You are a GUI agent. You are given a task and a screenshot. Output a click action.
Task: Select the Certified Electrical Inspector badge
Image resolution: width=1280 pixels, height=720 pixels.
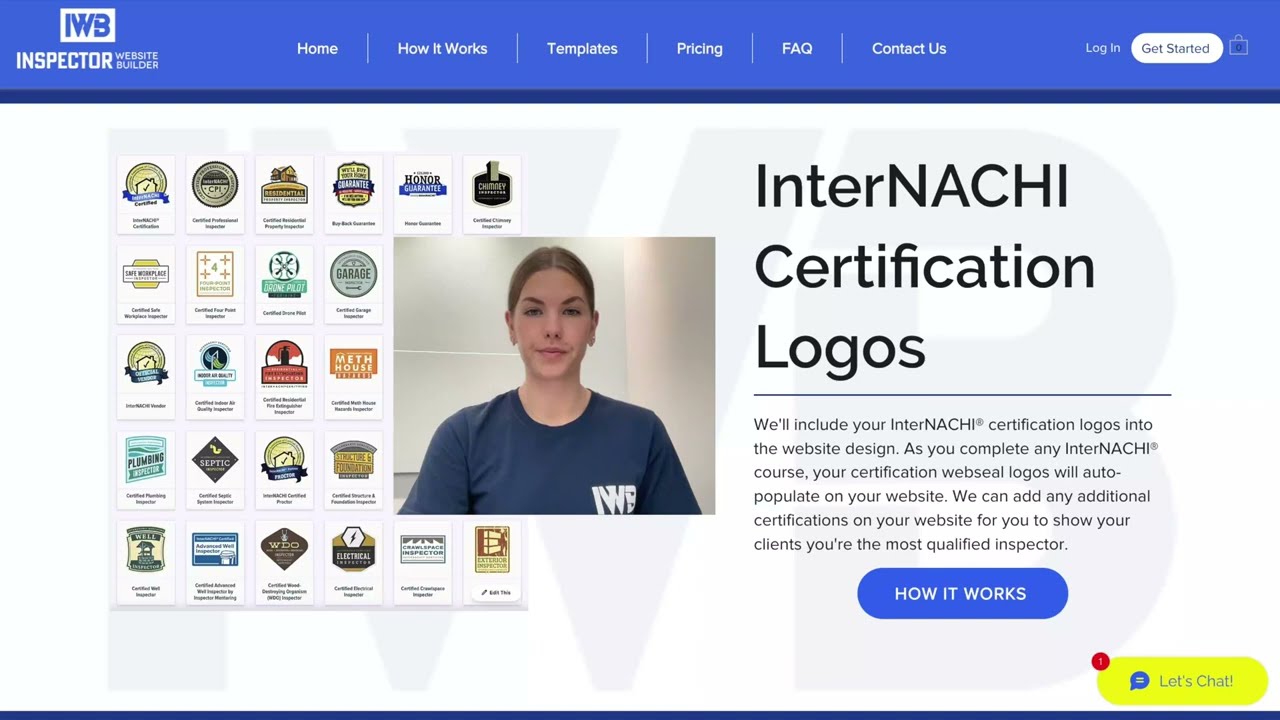pyautogui.click(x=353, y=562)
